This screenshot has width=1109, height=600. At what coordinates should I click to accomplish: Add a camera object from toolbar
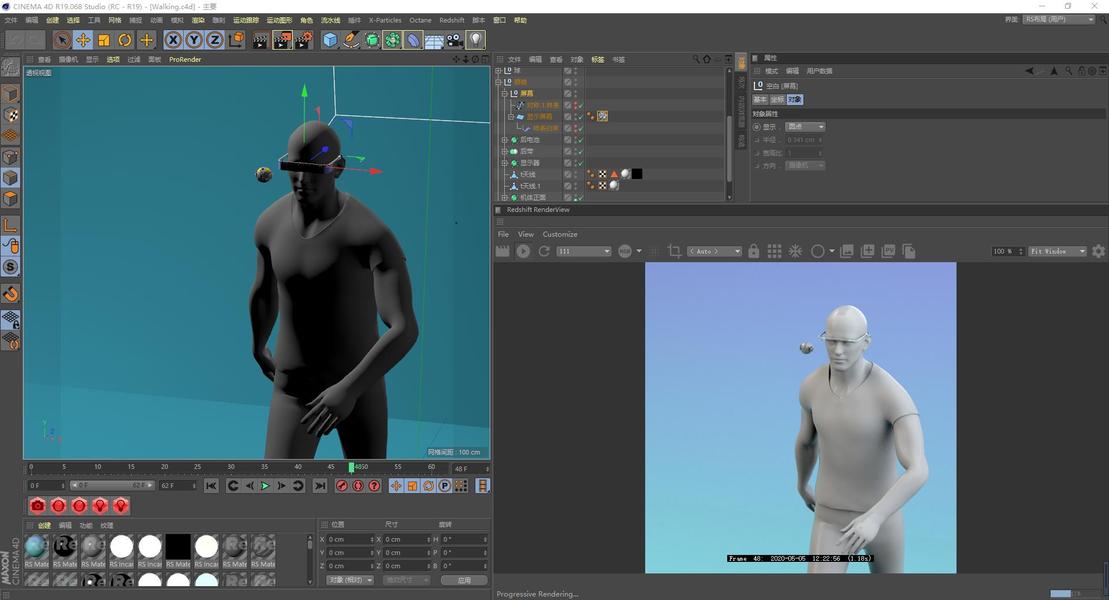pos(454,40)
